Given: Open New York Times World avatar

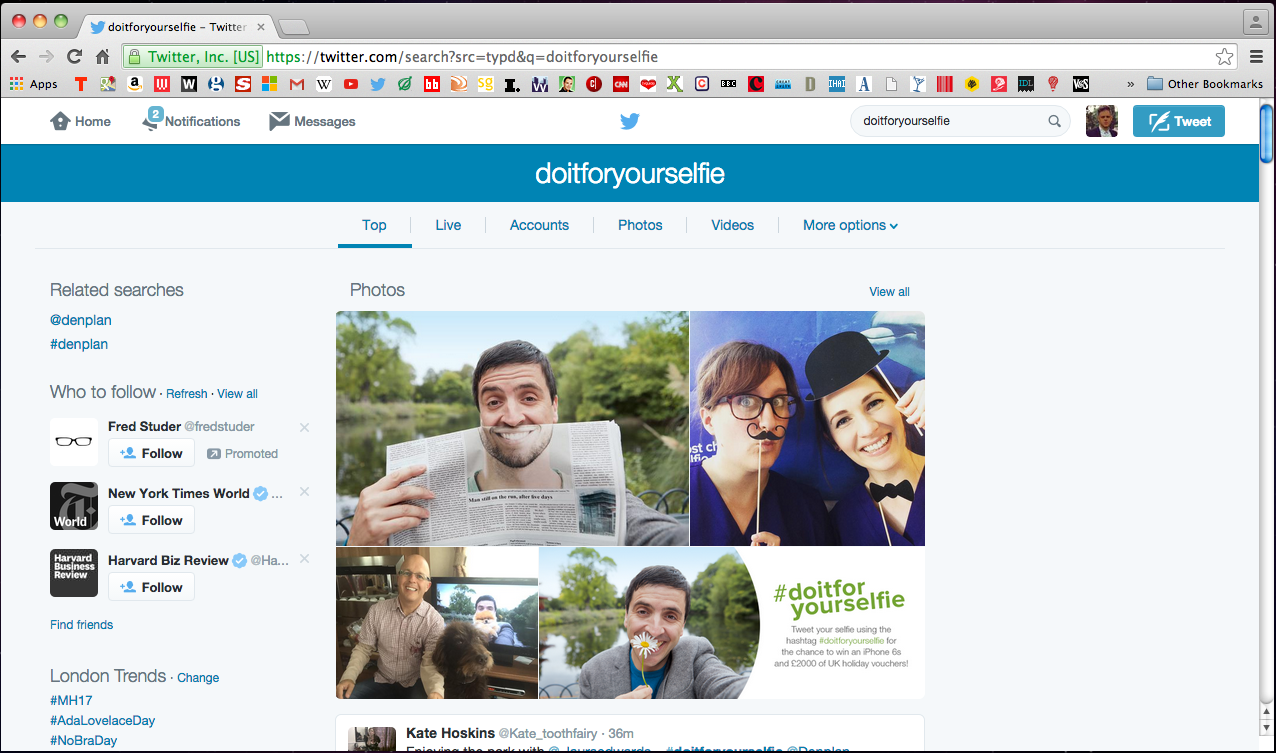Looking at the screenshot, I should (x=74, y=506).
